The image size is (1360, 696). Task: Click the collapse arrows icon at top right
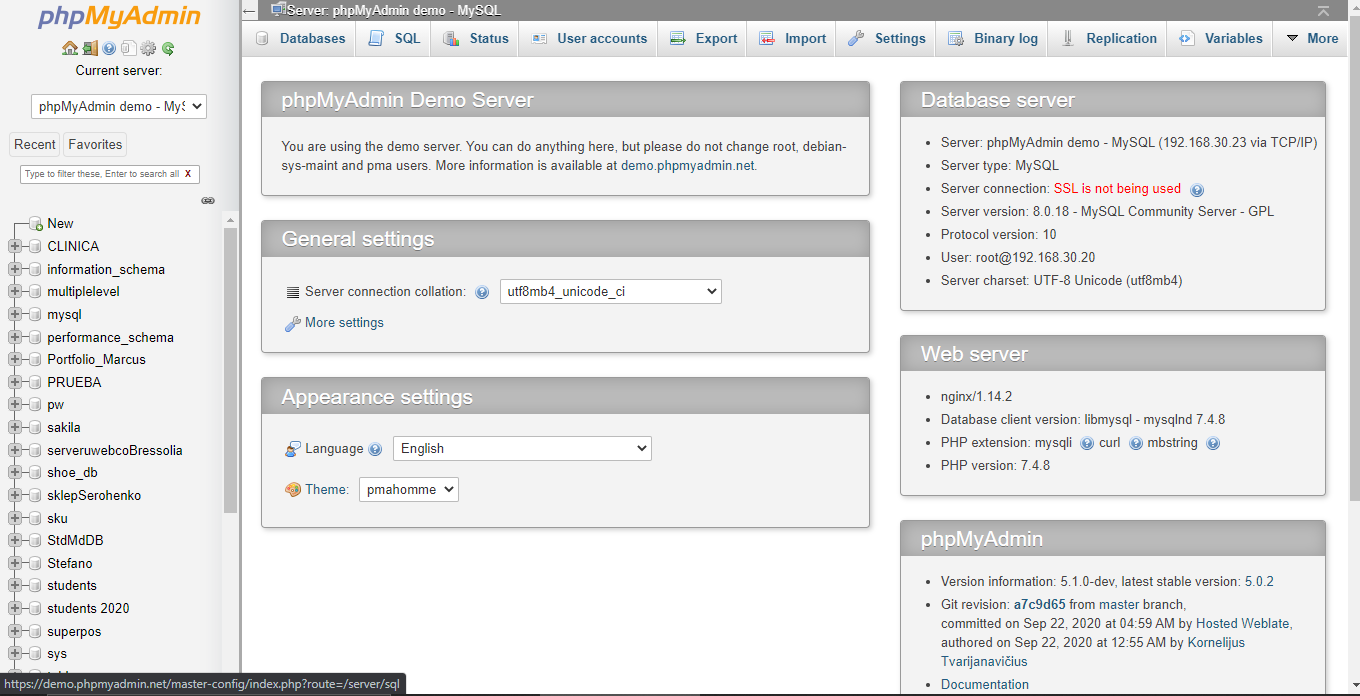click(1324, 11)
